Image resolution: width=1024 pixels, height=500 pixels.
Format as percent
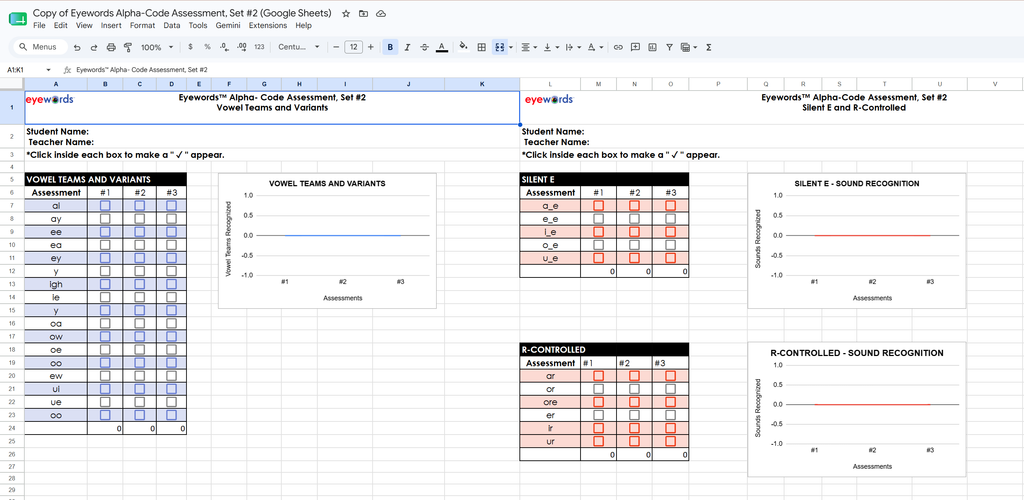[207, 47]
